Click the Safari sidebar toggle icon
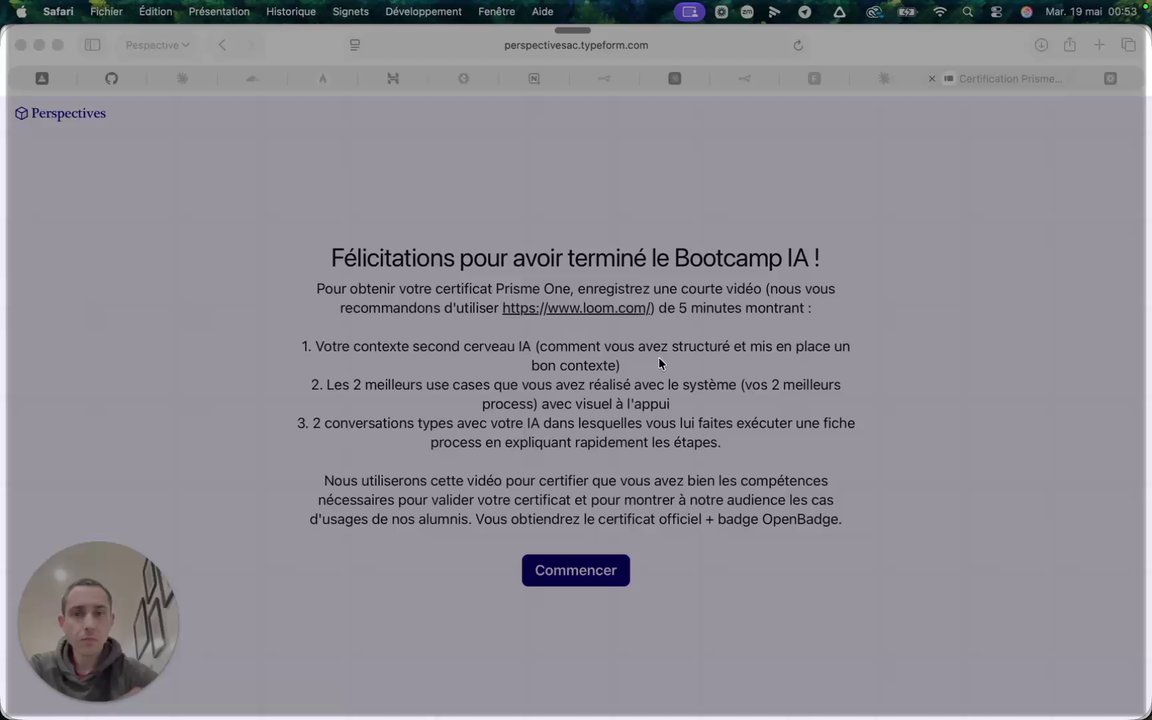 (x=92, y=45)
